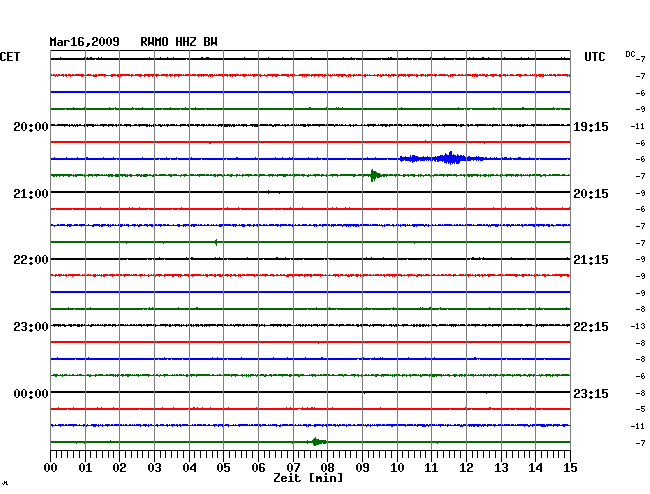
Task: Click the 12 minute axis label
Action: 466,468
